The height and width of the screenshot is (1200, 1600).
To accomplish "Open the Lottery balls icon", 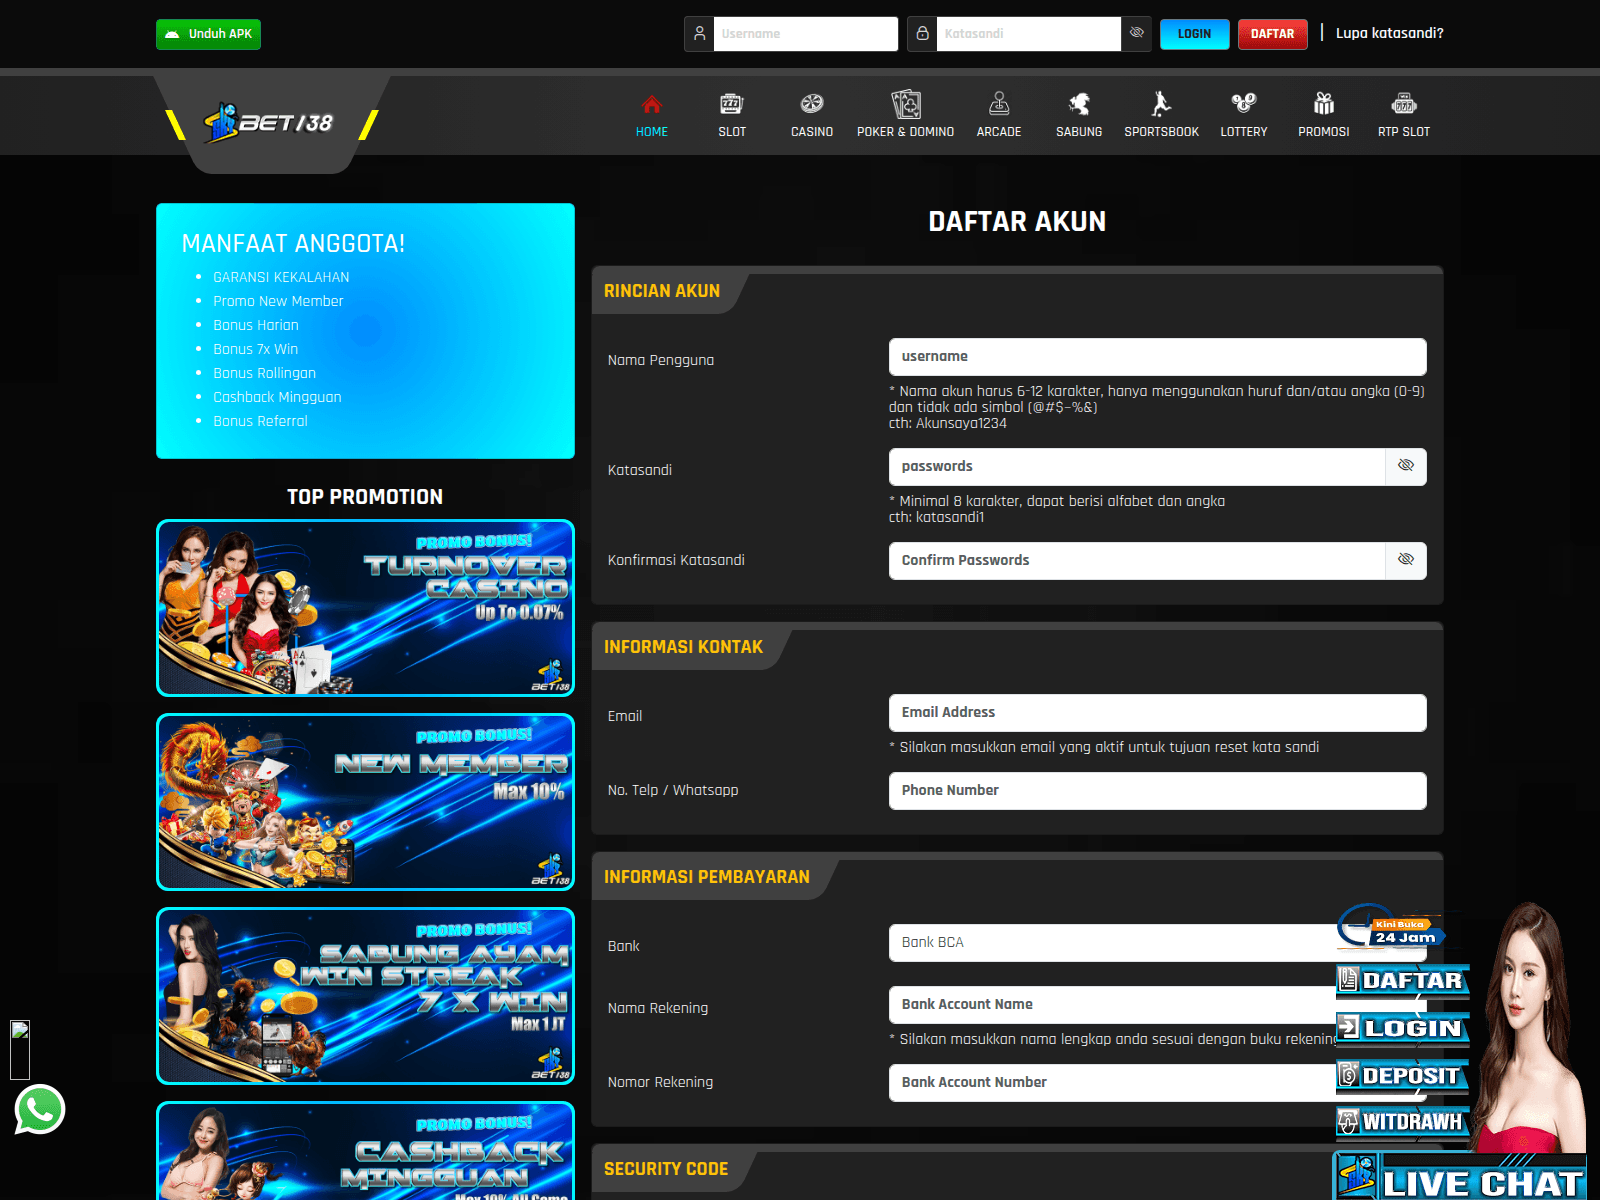I will (x=1244, y=104).
